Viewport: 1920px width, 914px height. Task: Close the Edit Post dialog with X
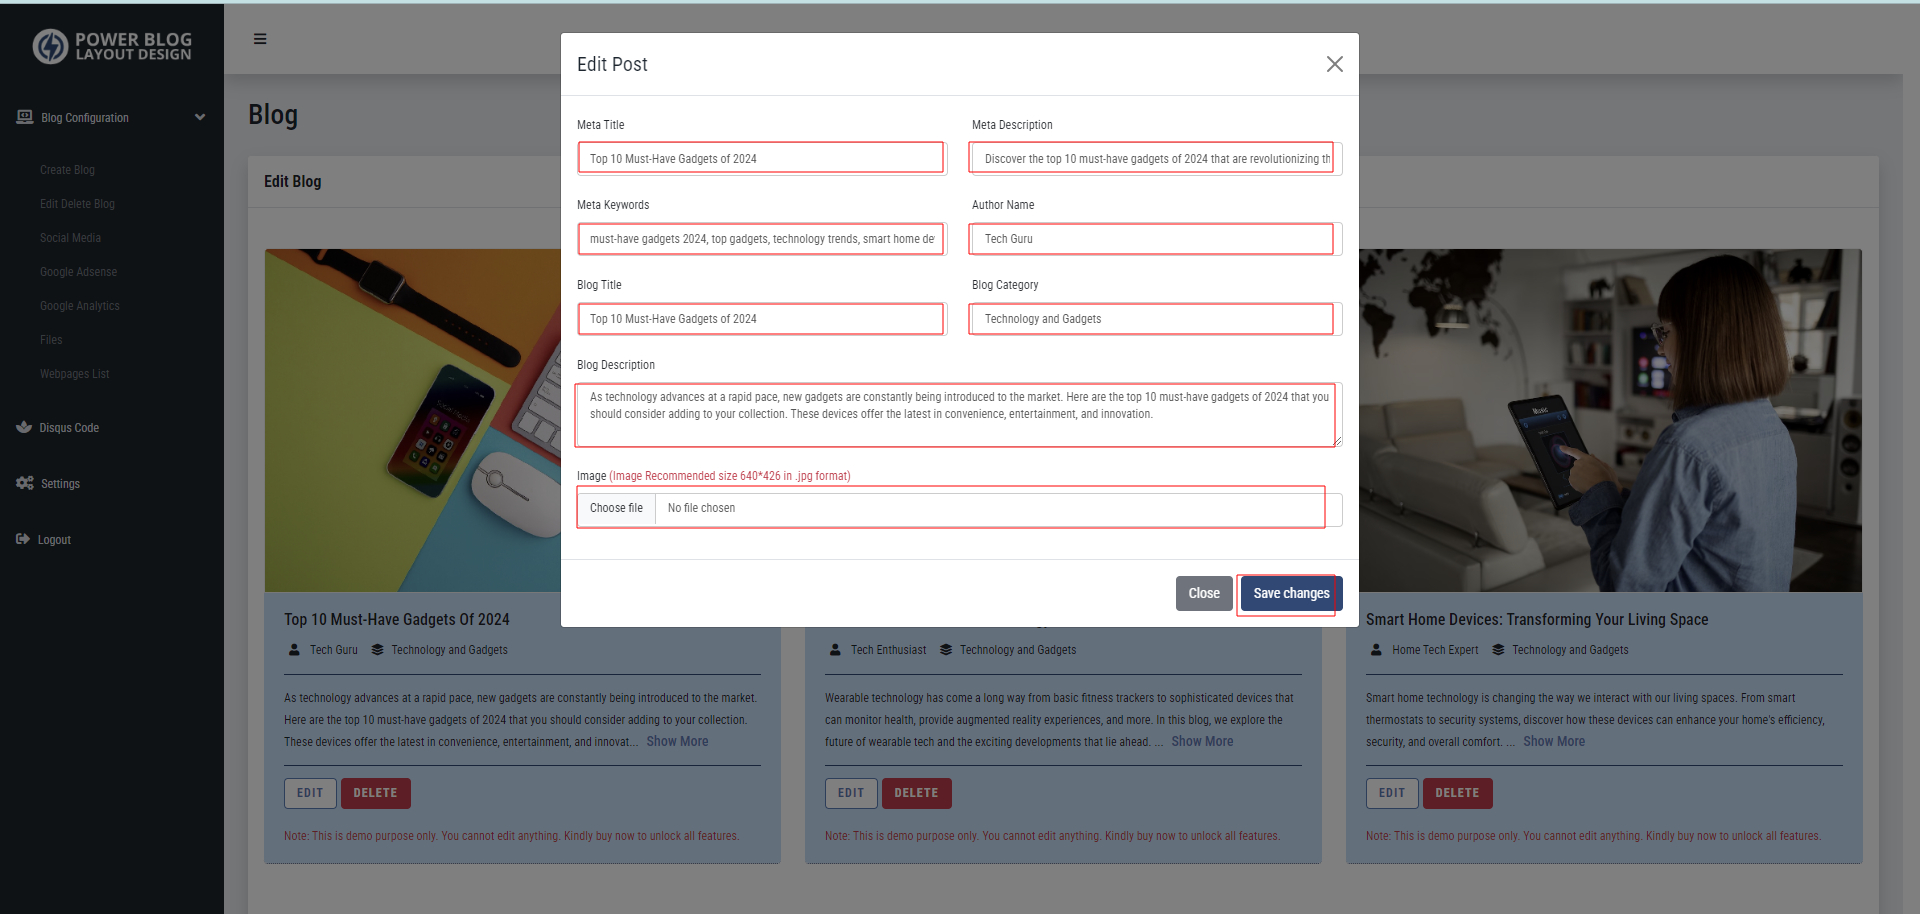click(x=1334, y=64)
